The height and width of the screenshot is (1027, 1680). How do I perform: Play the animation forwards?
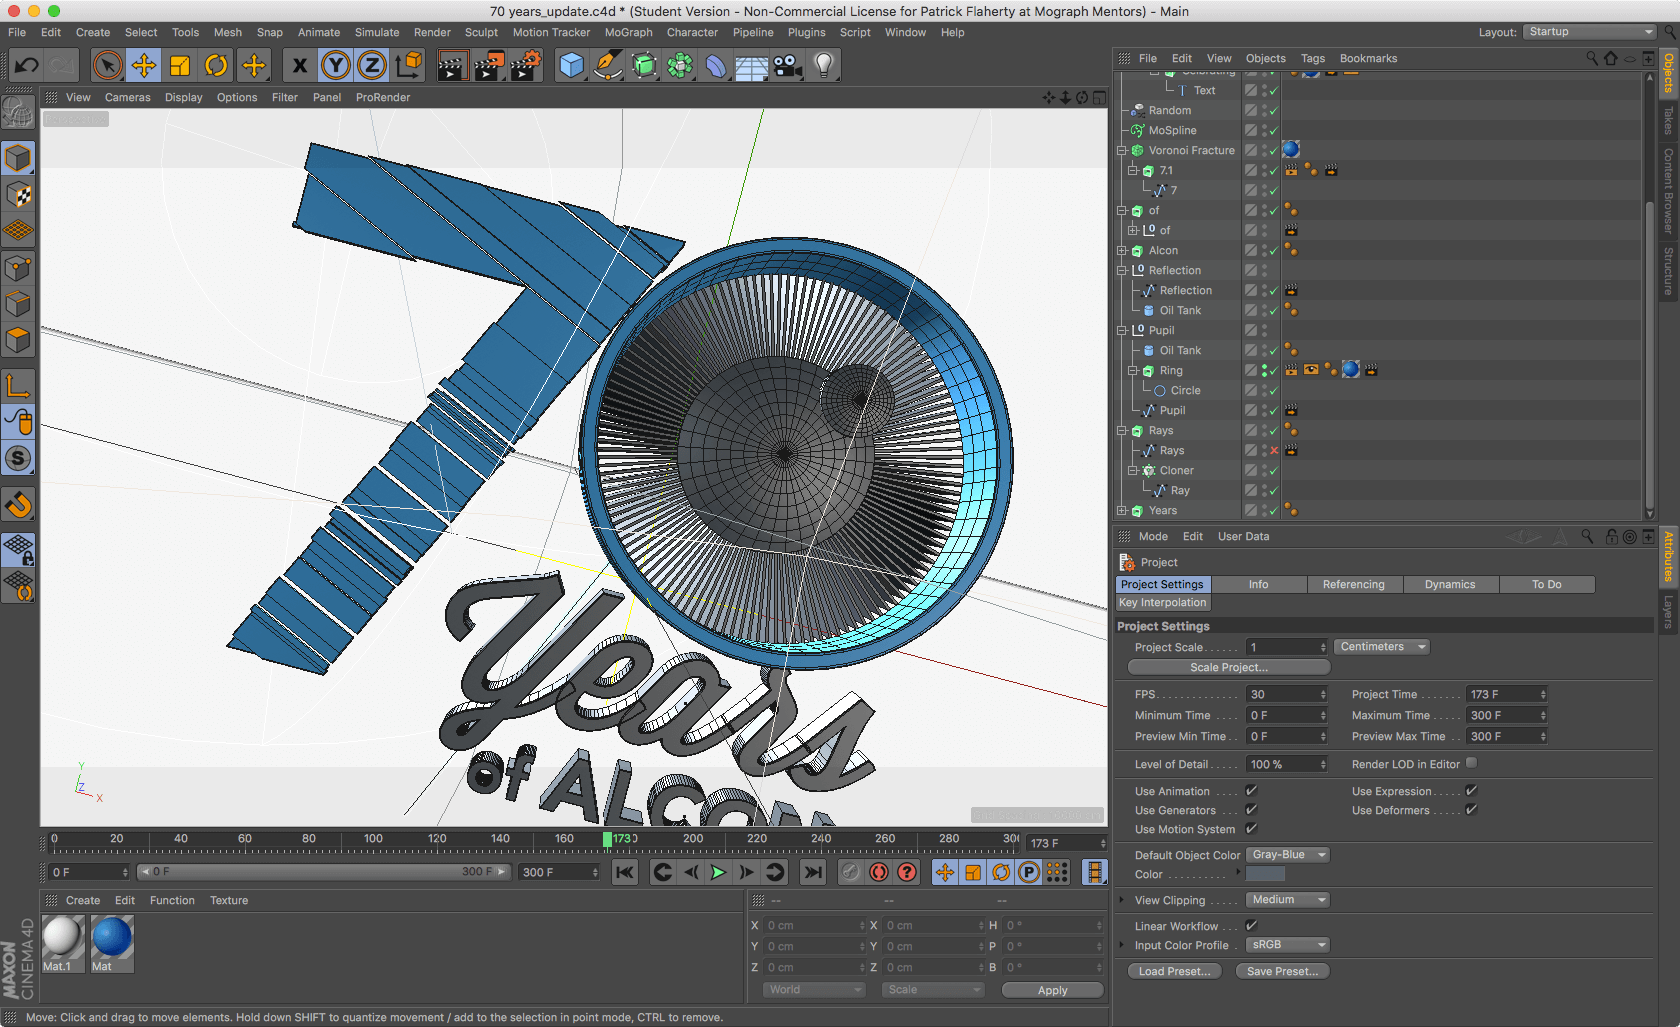[718, 872]
